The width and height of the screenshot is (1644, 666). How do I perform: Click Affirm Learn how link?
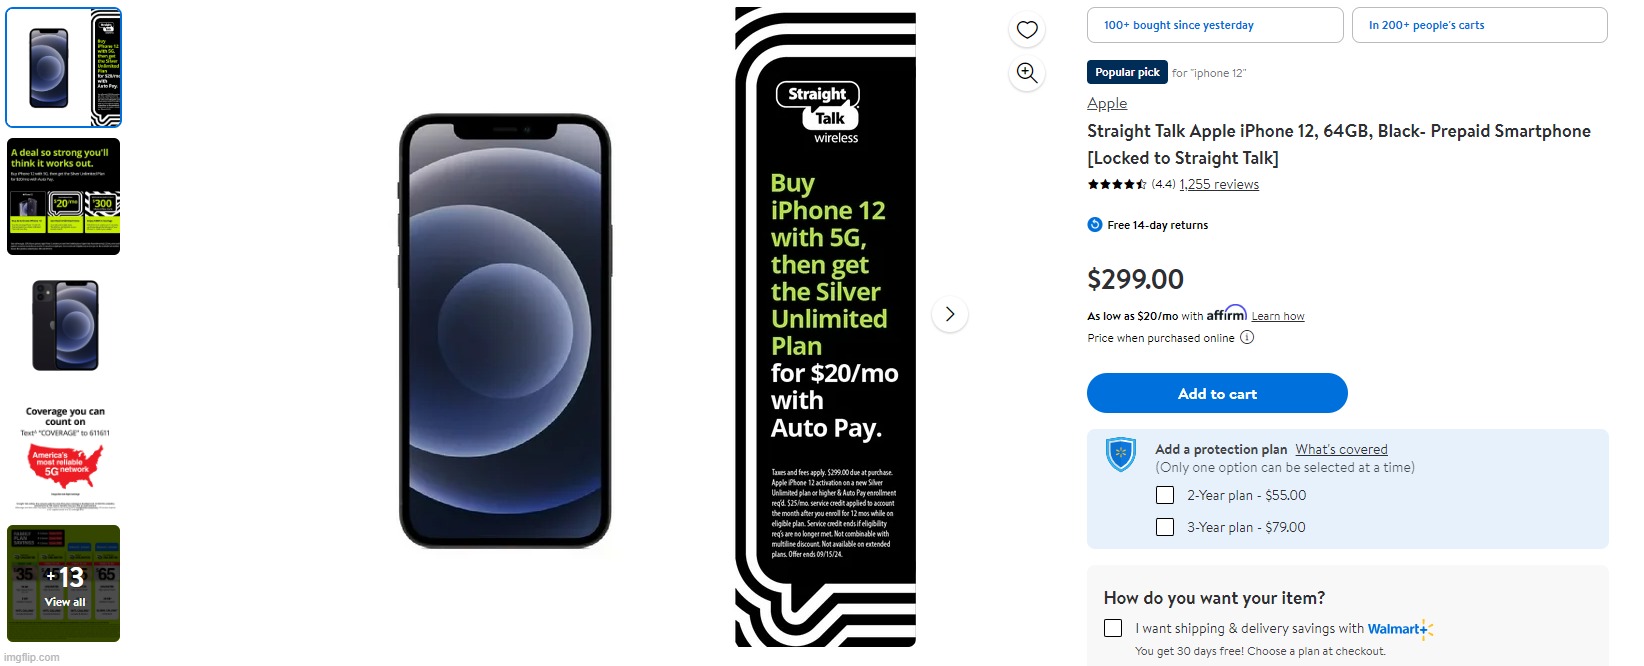click(x=1278, y=316)
